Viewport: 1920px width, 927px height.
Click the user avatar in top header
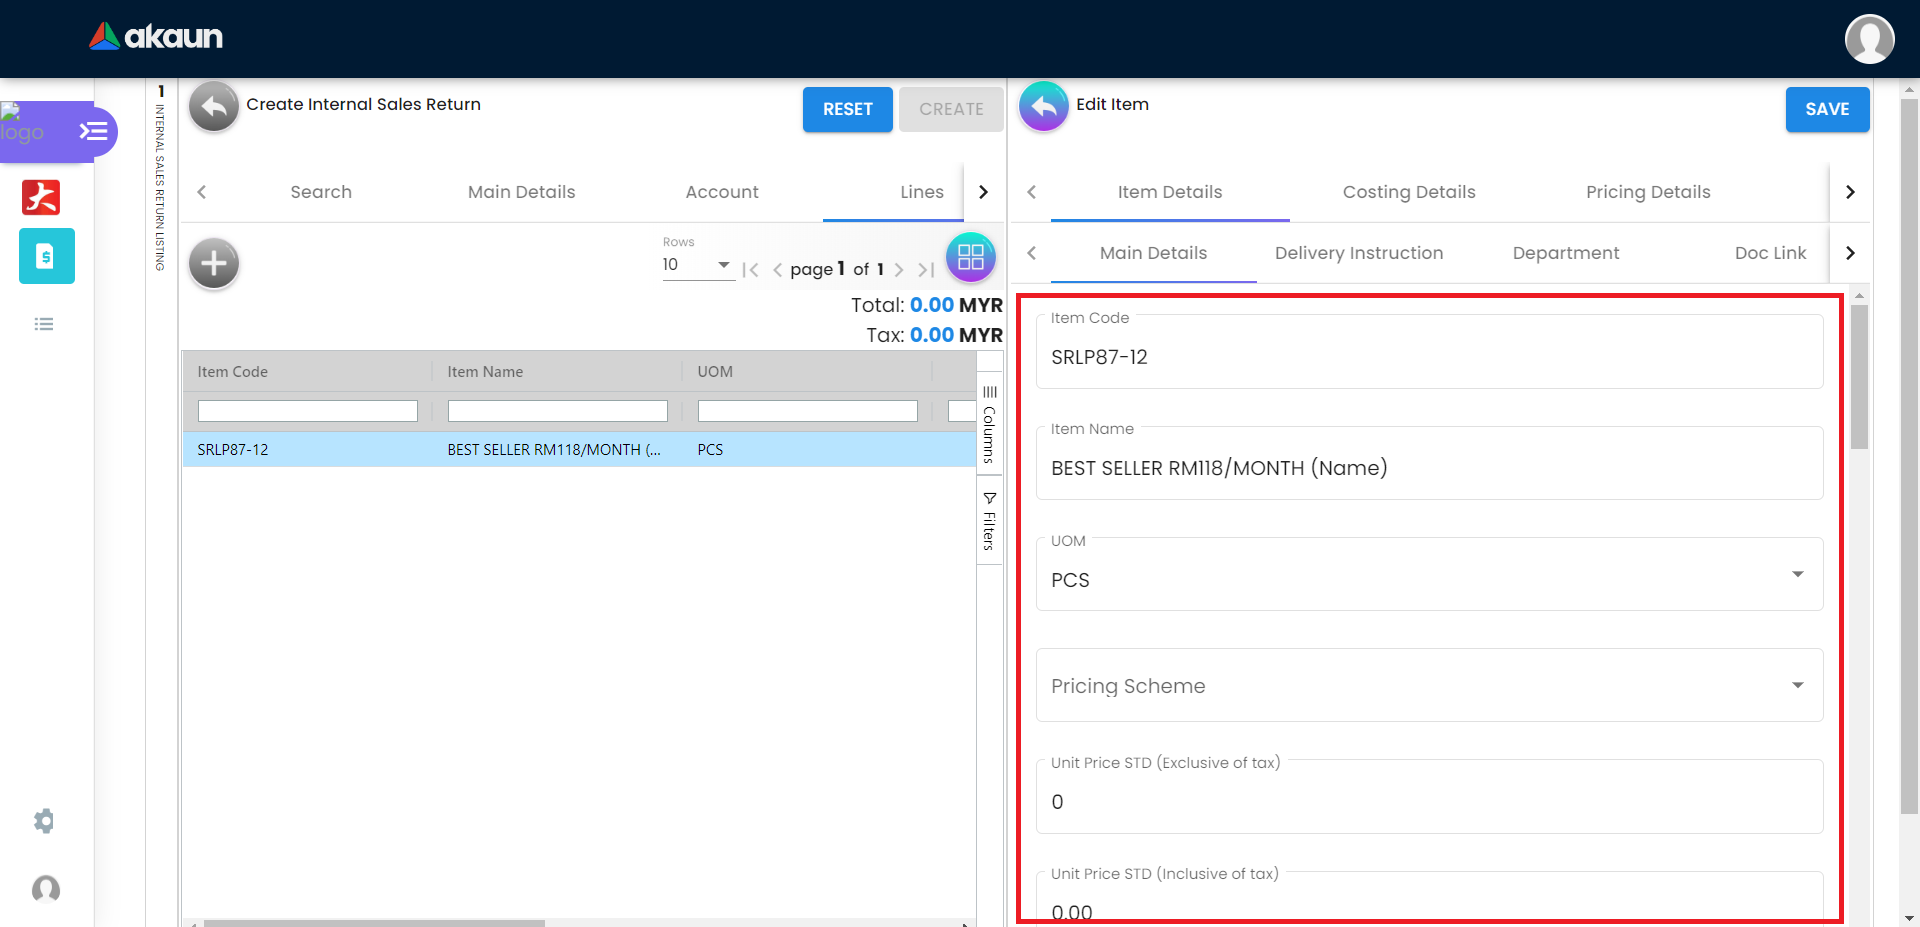pos(1868,39)
